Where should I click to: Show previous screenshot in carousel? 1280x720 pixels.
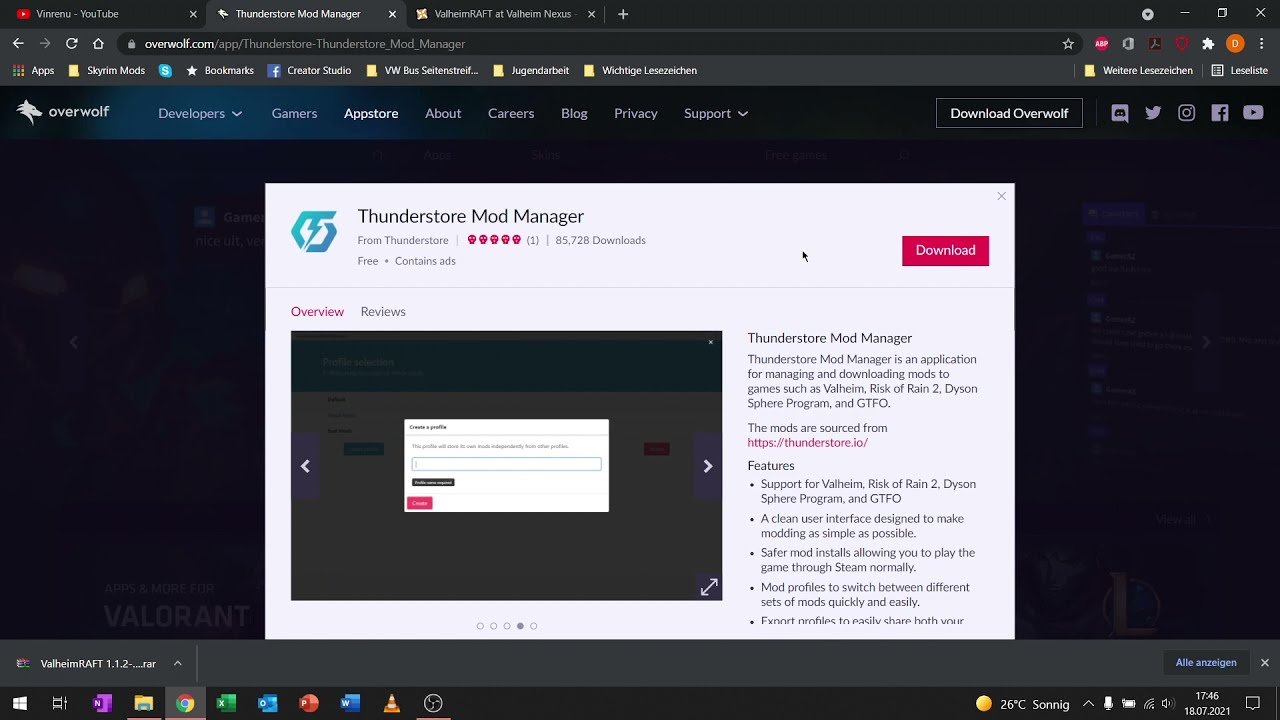[305, 466]
